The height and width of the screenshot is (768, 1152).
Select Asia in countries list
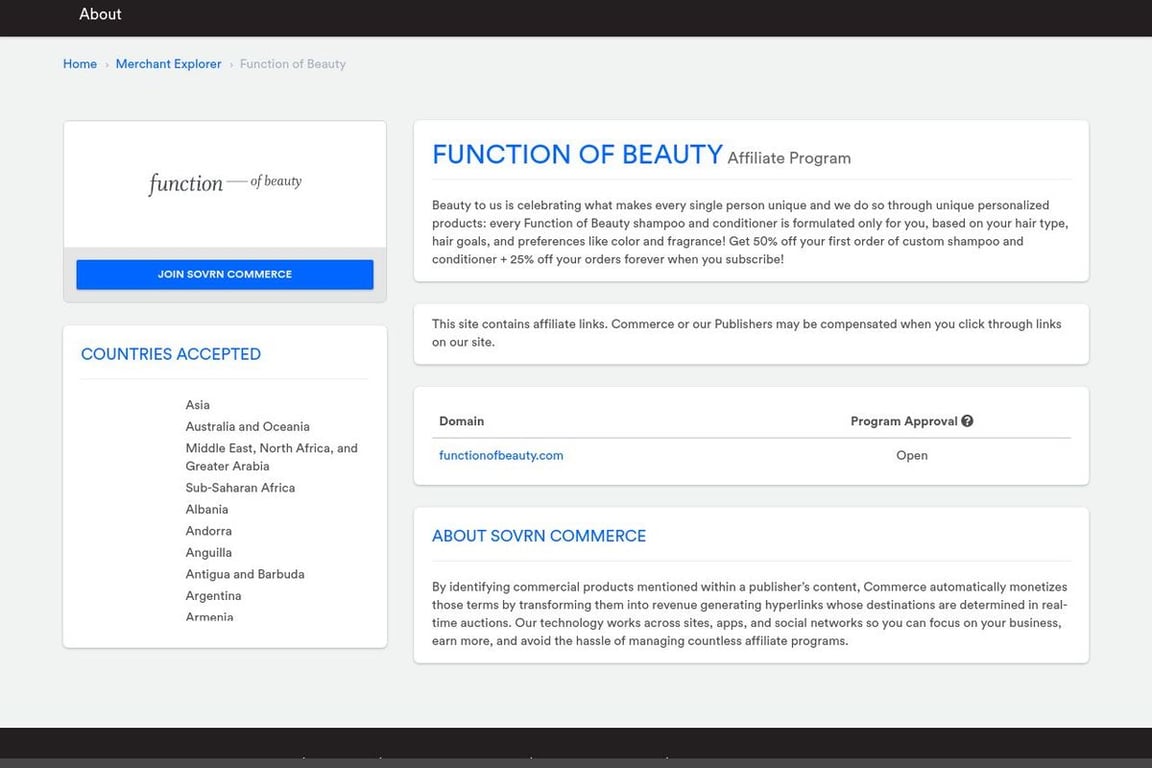point(198,405)
